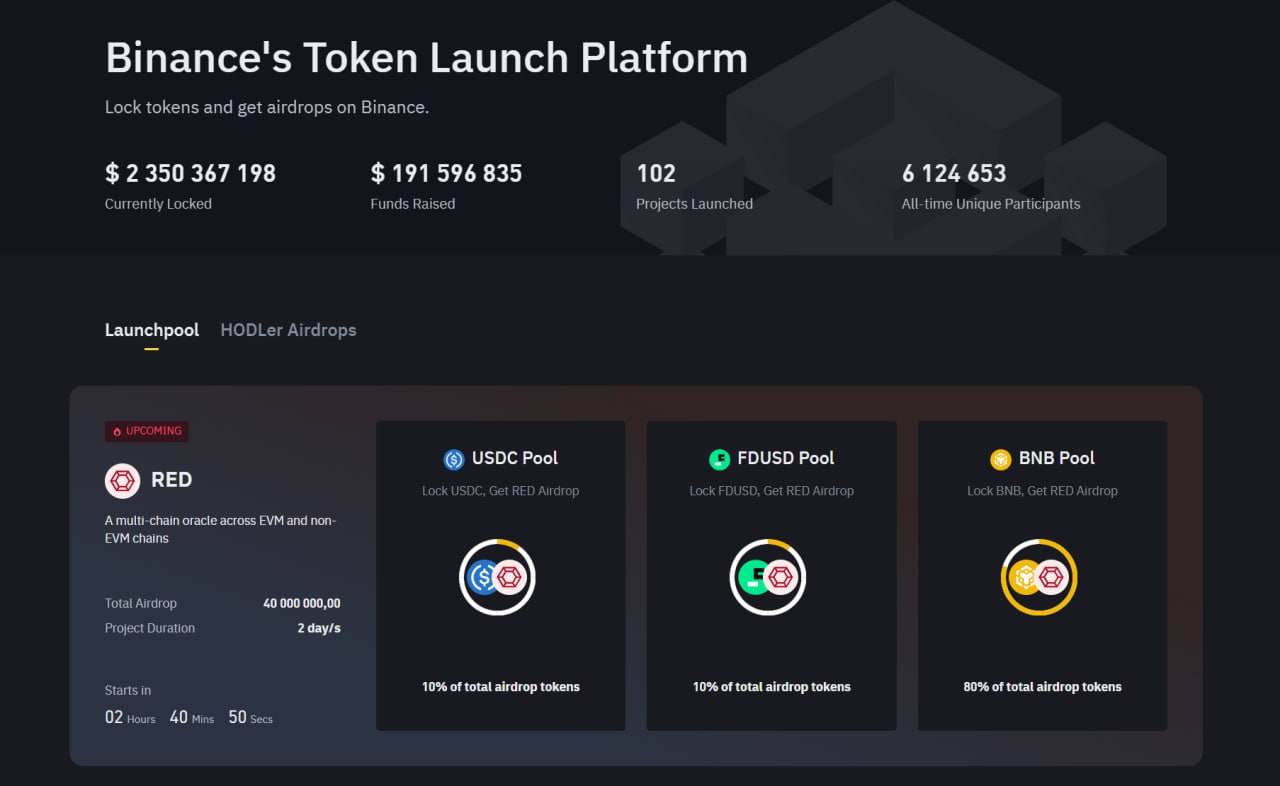Click the RED project name
1280x786 pixels.
click(171, 480)
